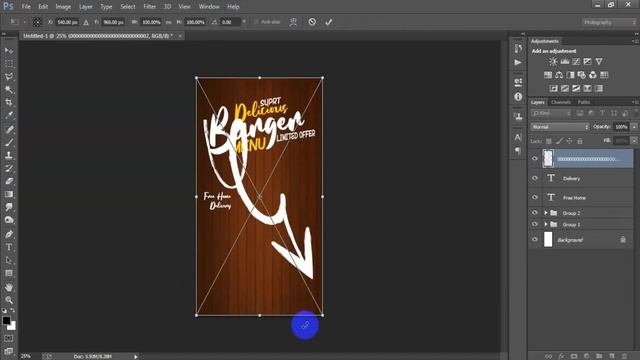Image resolution: width=640 pixels, height=360 pixels.
Task: Switch to the Paths tab
Action: [x=584, y=102]
